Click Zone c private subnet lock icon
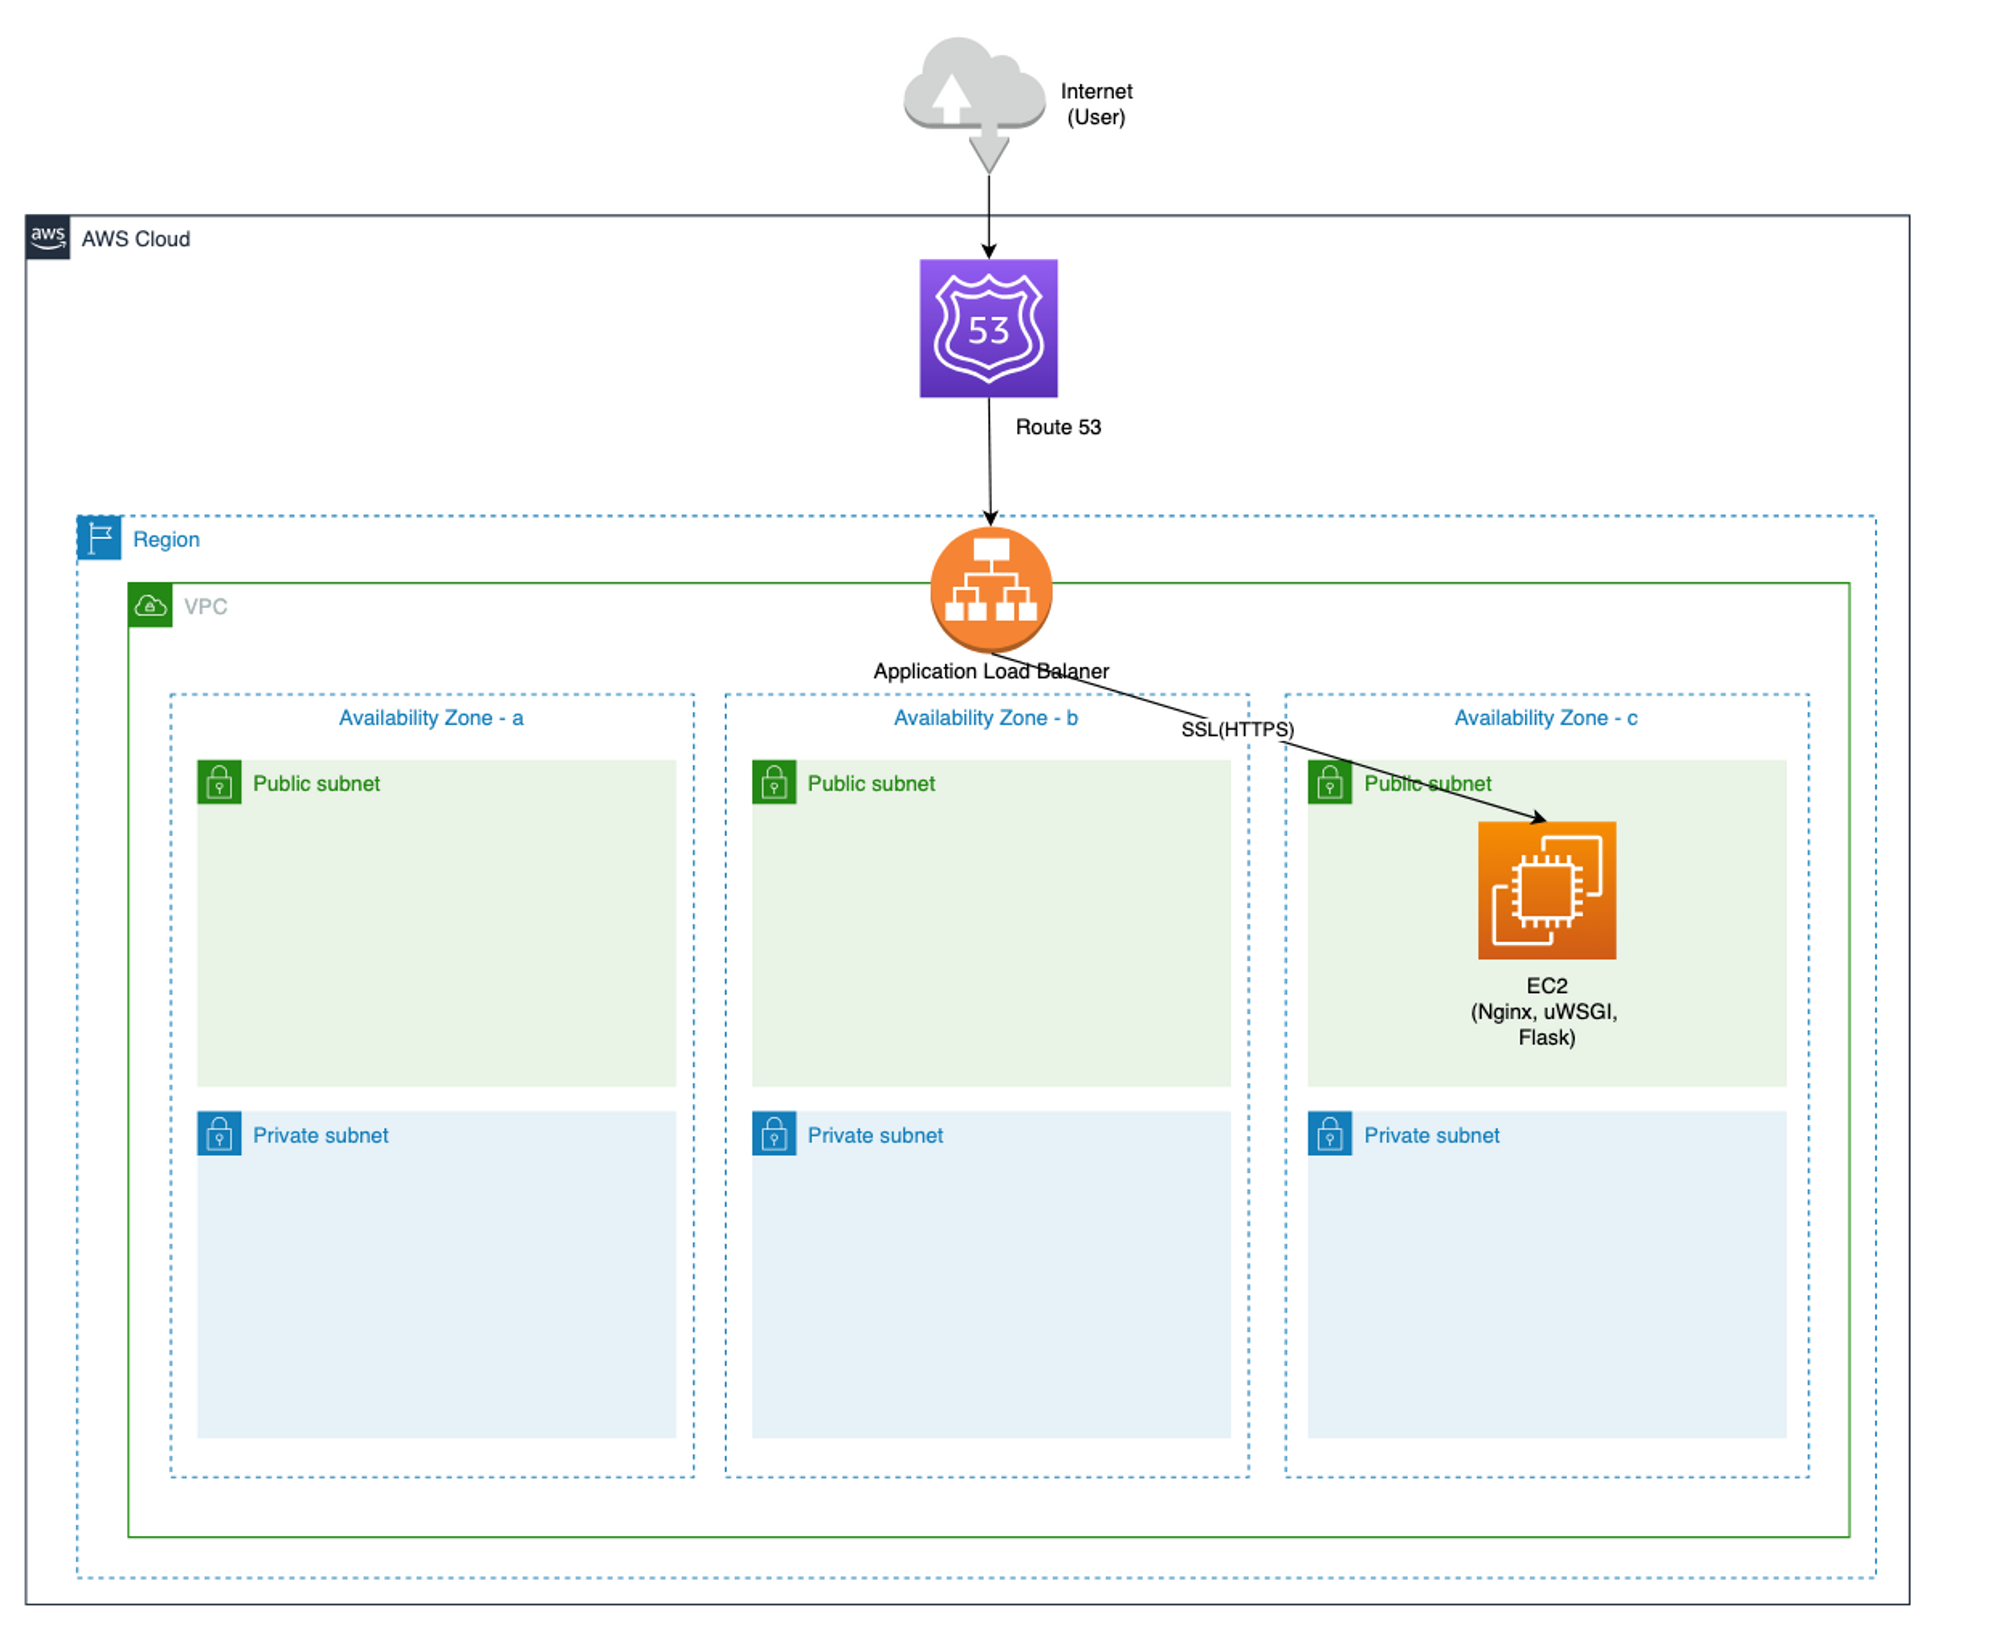2000x1647 pixels. click(1330, 1134)
